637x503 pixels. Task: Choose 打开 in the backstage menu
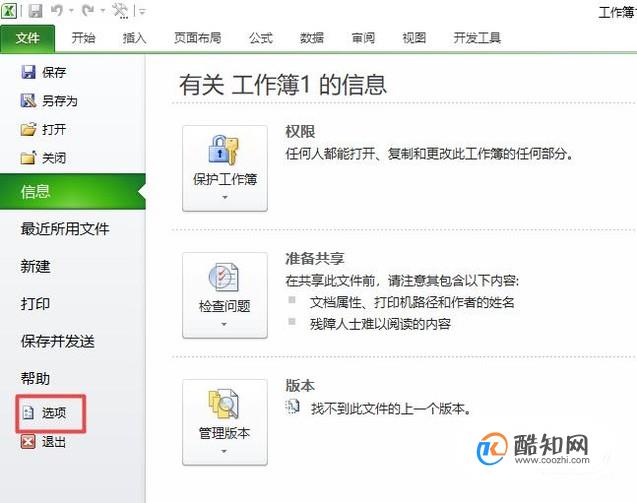coord(54,130)
